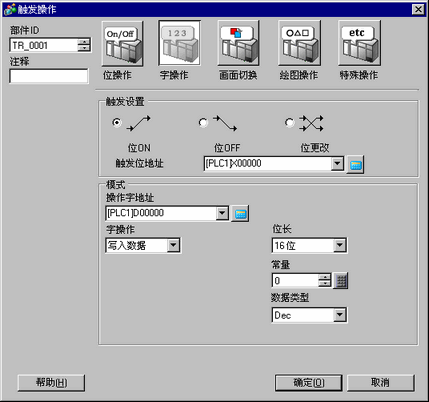Select the 位OFF falling edge radio button
Viewport: 429px width, 402px height.
tap(203, 123)
